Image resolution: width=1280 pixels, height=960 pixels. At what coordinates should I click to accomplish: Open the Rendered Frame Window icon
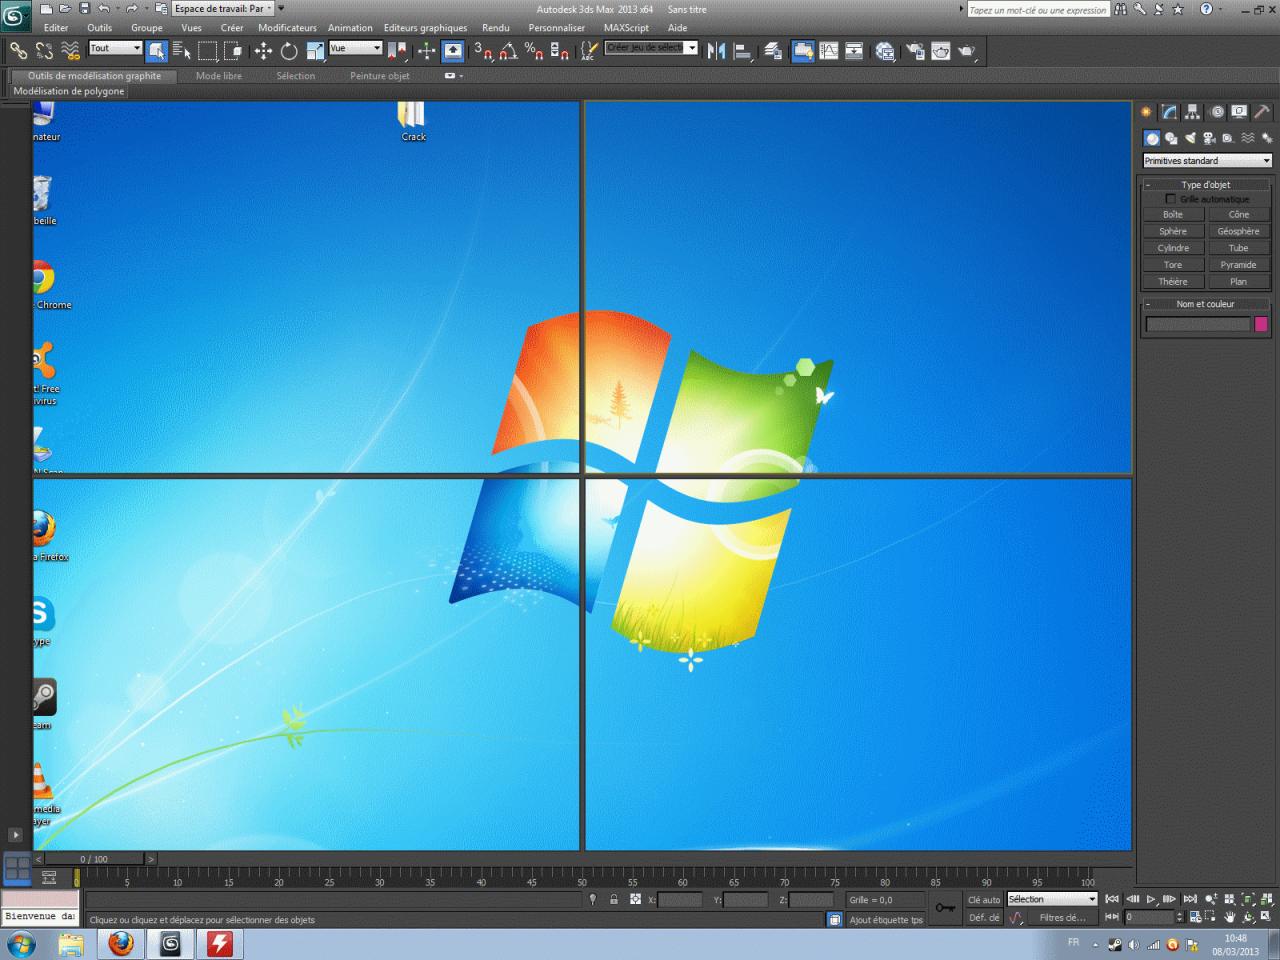tap(941, 51)
